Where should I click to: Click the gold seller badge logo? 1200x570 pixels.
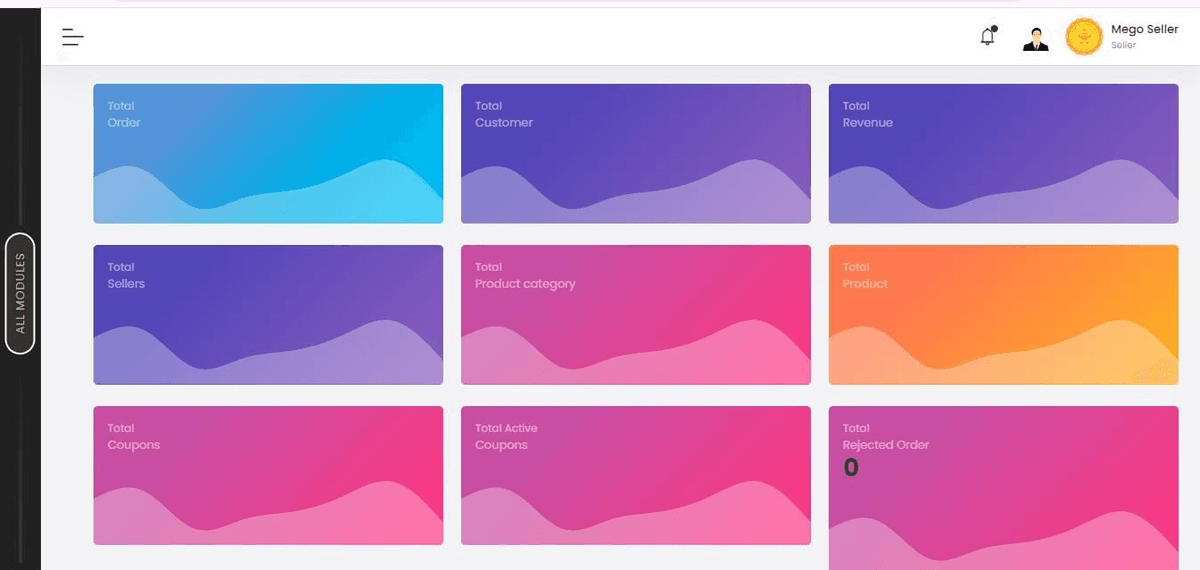pyautogui.click(x=1084, y=38)
